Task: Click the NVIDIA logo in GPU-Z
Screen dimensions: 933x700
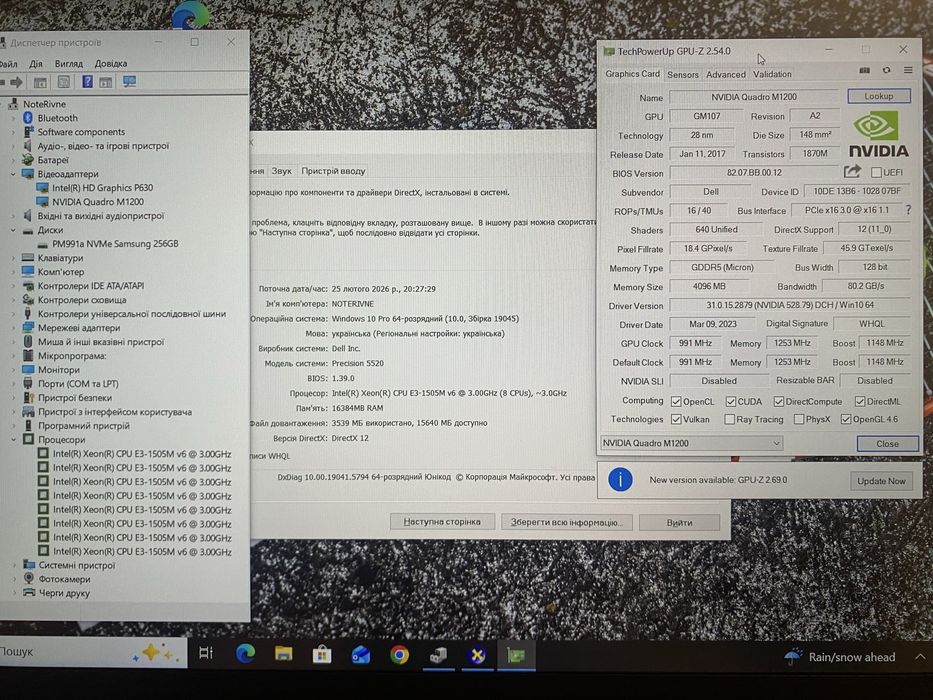Action: [878, 136]
